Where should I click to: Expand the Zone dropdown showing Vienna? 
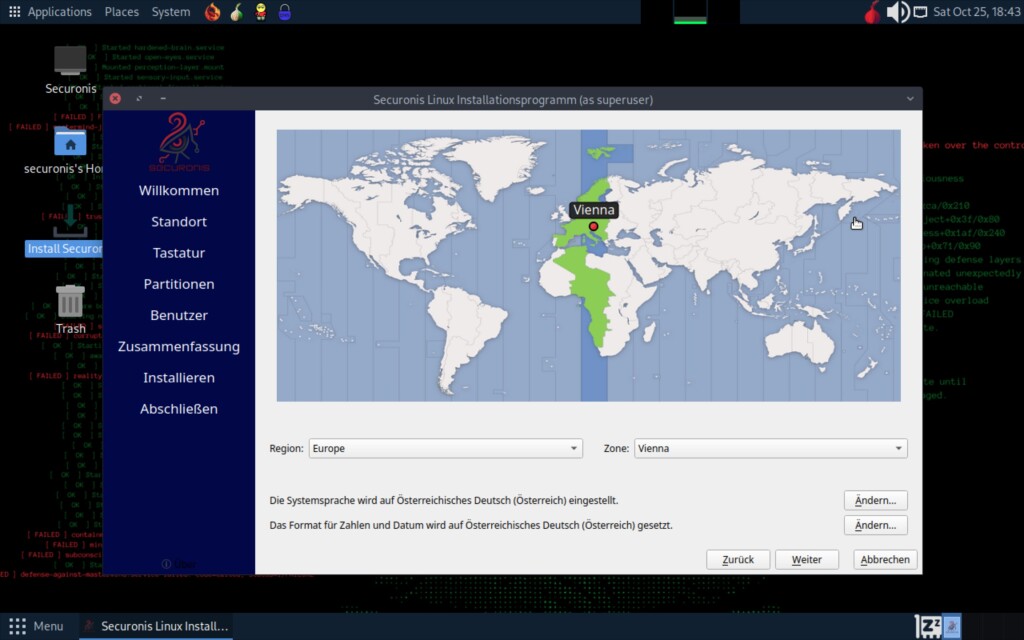click(x=770, y=449)
